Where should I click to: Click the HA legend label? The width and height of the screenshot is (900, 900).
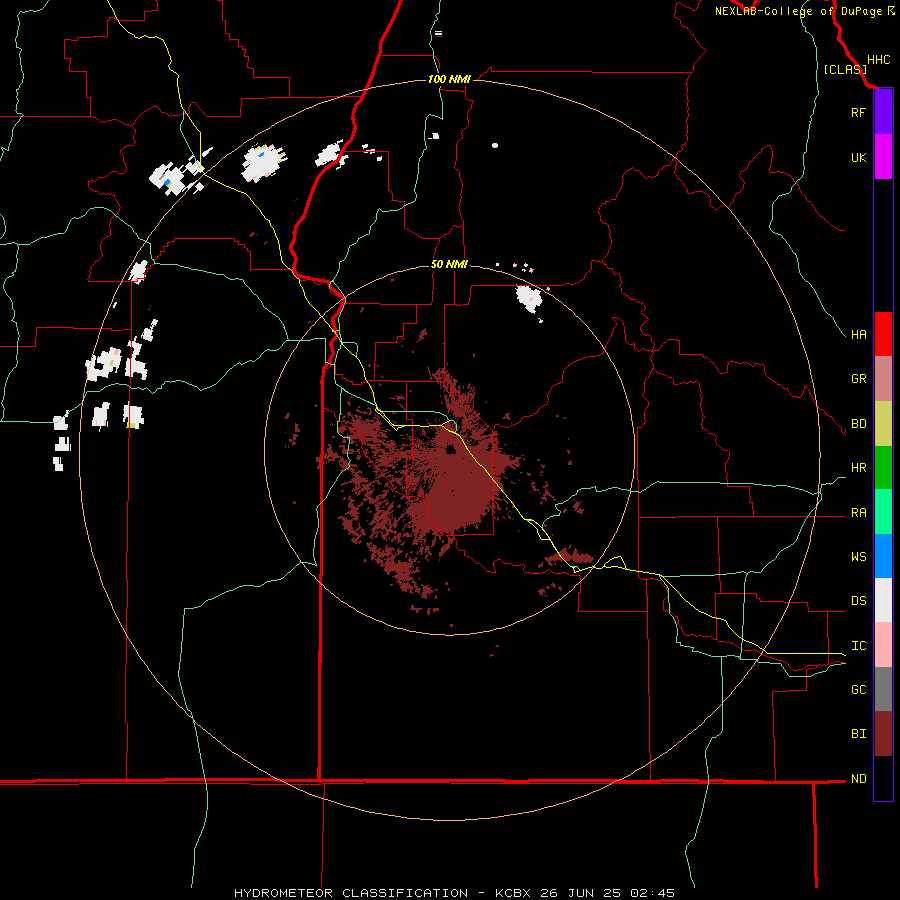pyautogui.click(x=858, y=335)
